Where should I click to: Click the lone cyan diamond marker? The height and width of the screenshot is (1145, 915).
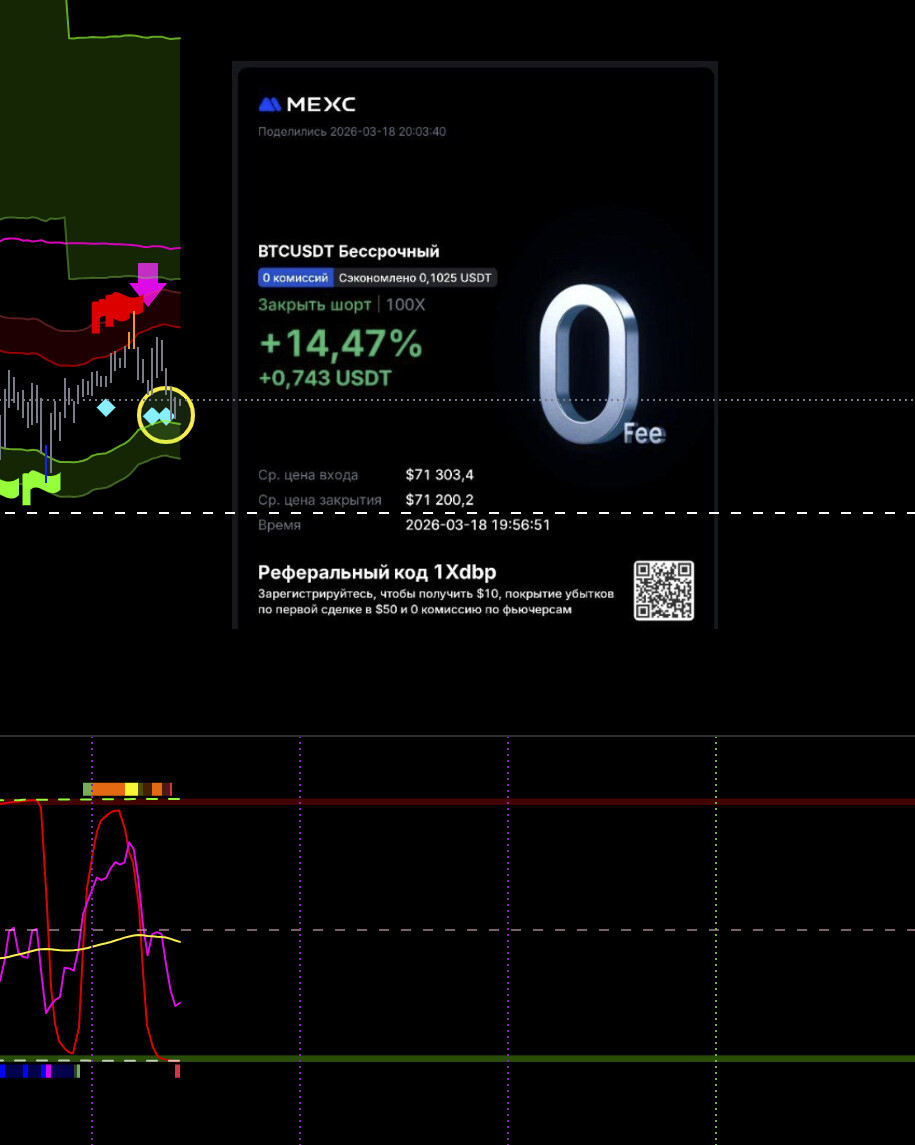tap(106, 407)
